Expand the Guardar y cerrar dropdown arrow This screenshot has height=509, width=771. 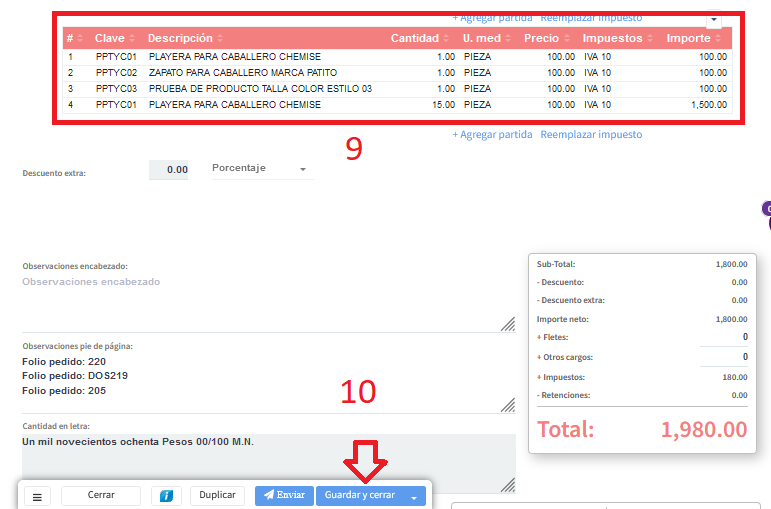coord(414,496)
